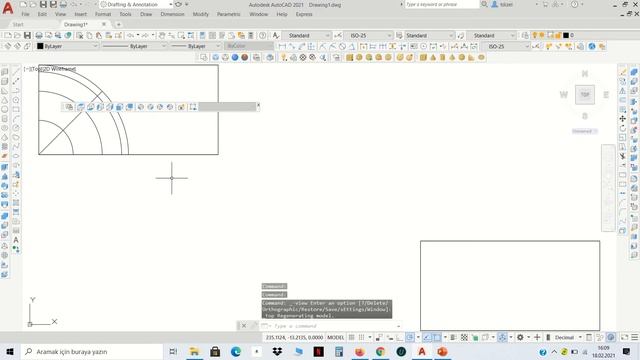The width and height of the screenshot is (640, 360).
Task: Close the floating View toolbar
Action: point(258,105)
